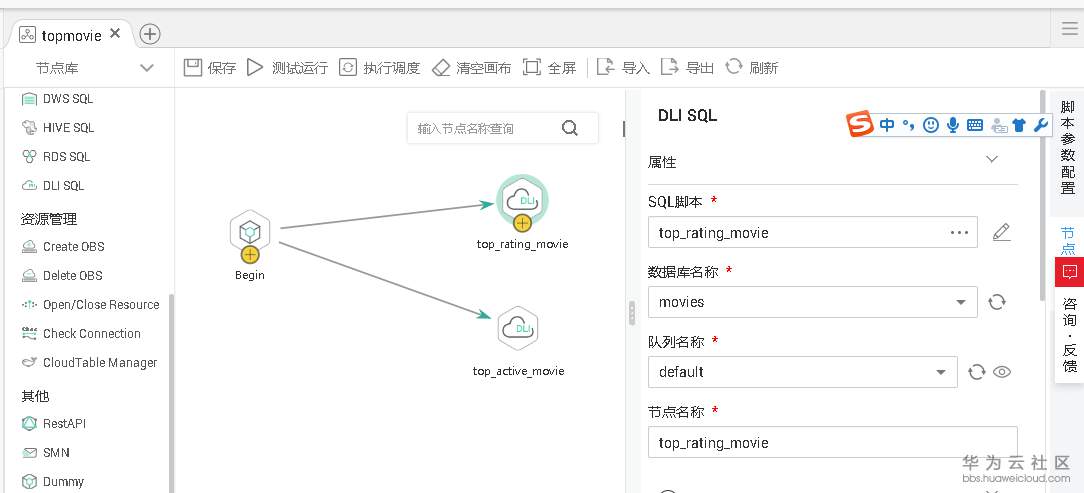Select the RestAPI node

coord(54,424)
